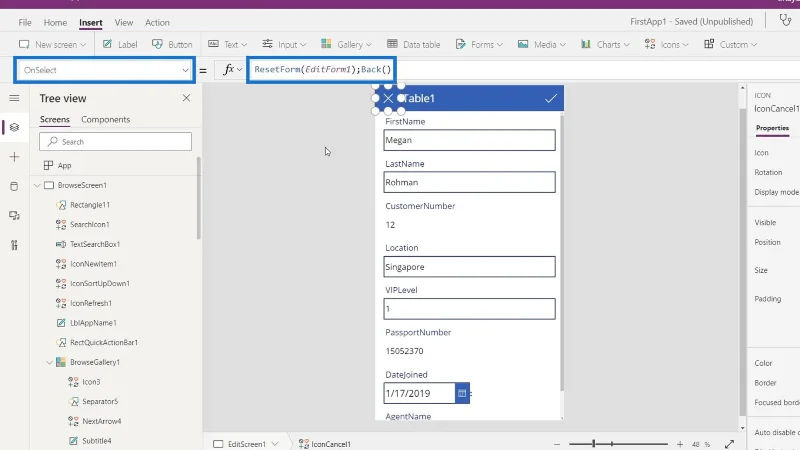Open the Custom components dropdown
Screen dimensions: 800x450
coord(731,44)
